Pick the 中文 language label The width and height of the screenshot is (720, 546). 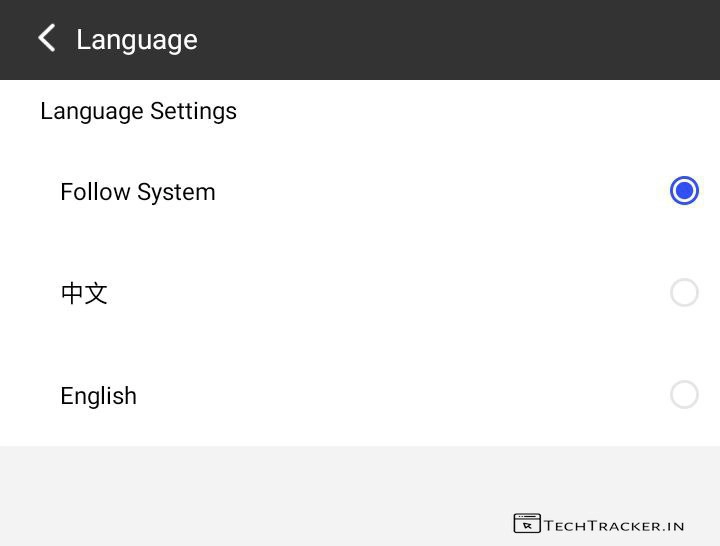84,294
